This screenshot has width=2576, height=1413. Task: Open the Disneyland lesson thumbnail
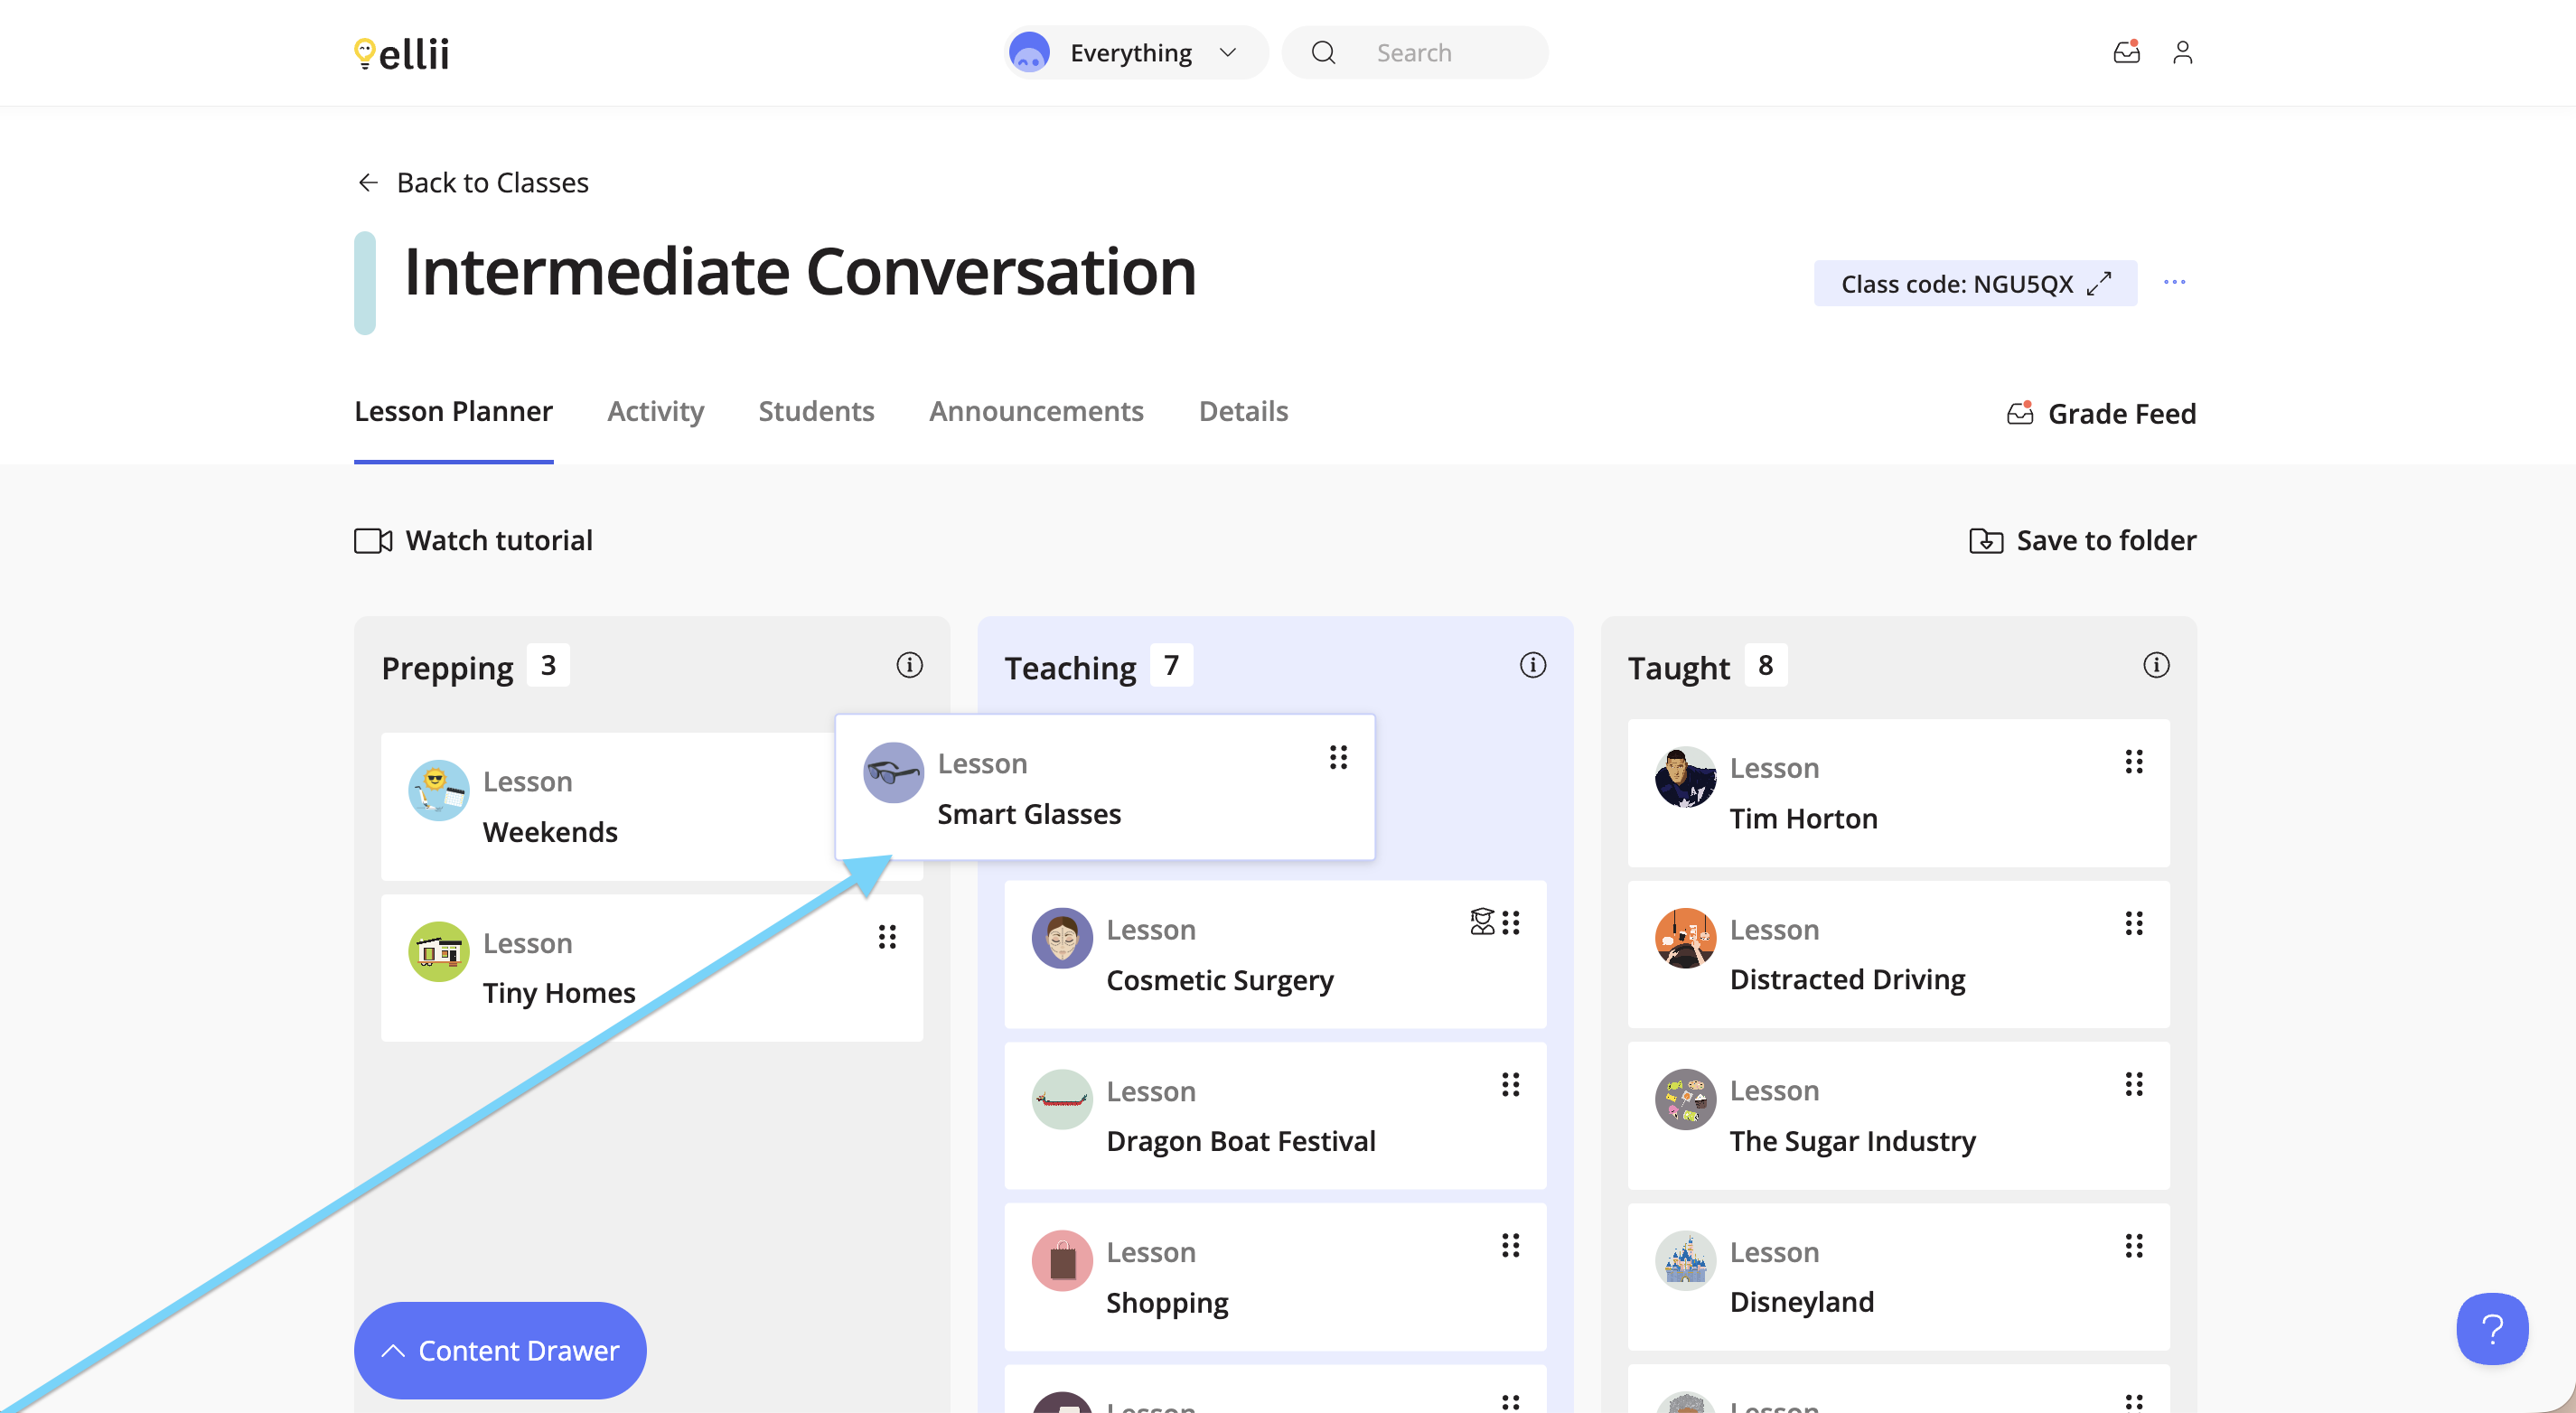(x=1686, y=1260)
